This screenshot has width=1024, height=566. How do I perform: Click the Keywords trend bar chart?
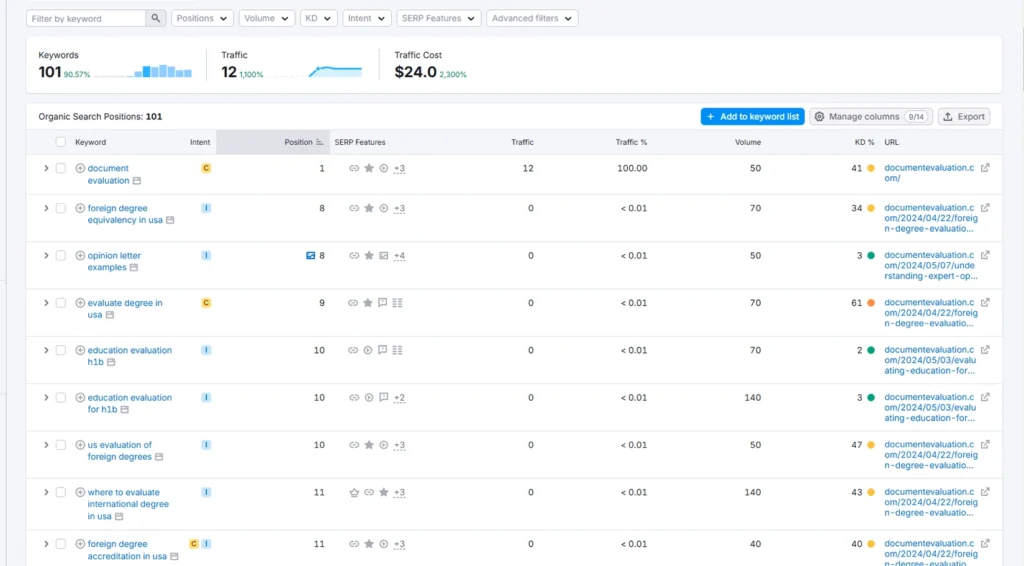point(143,71)
